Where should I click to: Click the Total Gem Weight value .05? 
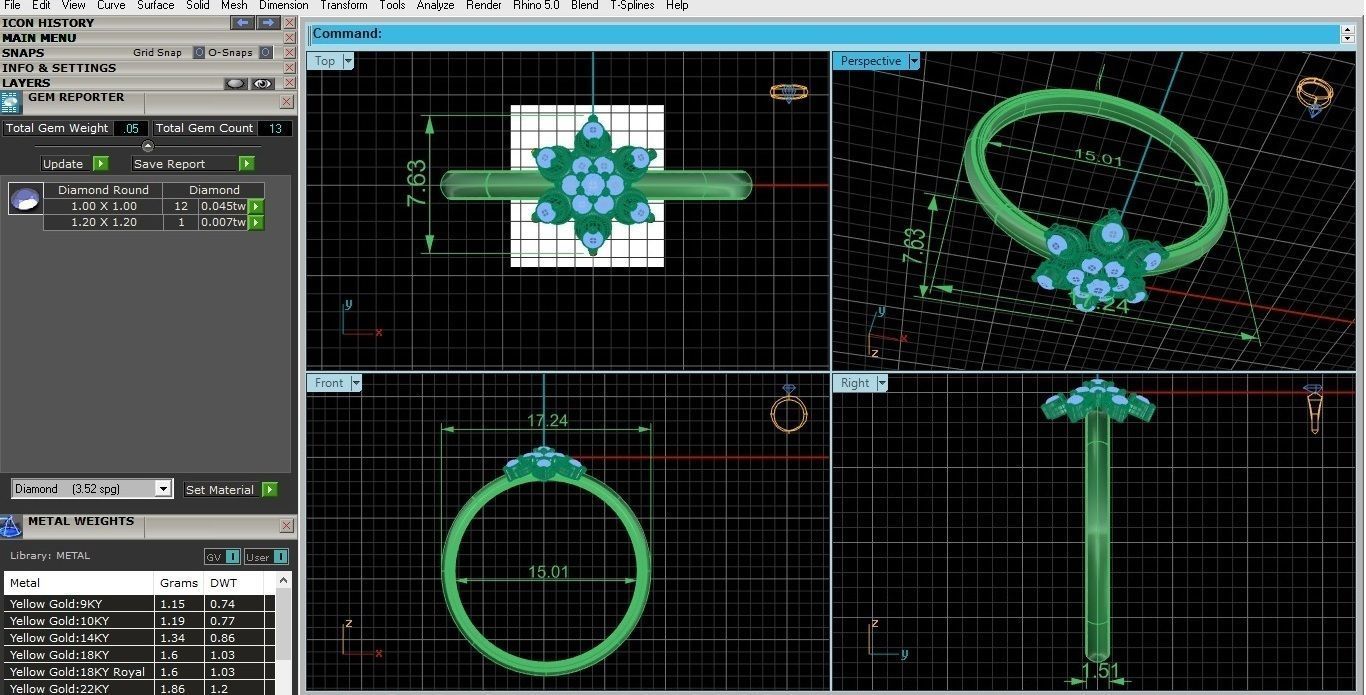[x=131, y=128]
